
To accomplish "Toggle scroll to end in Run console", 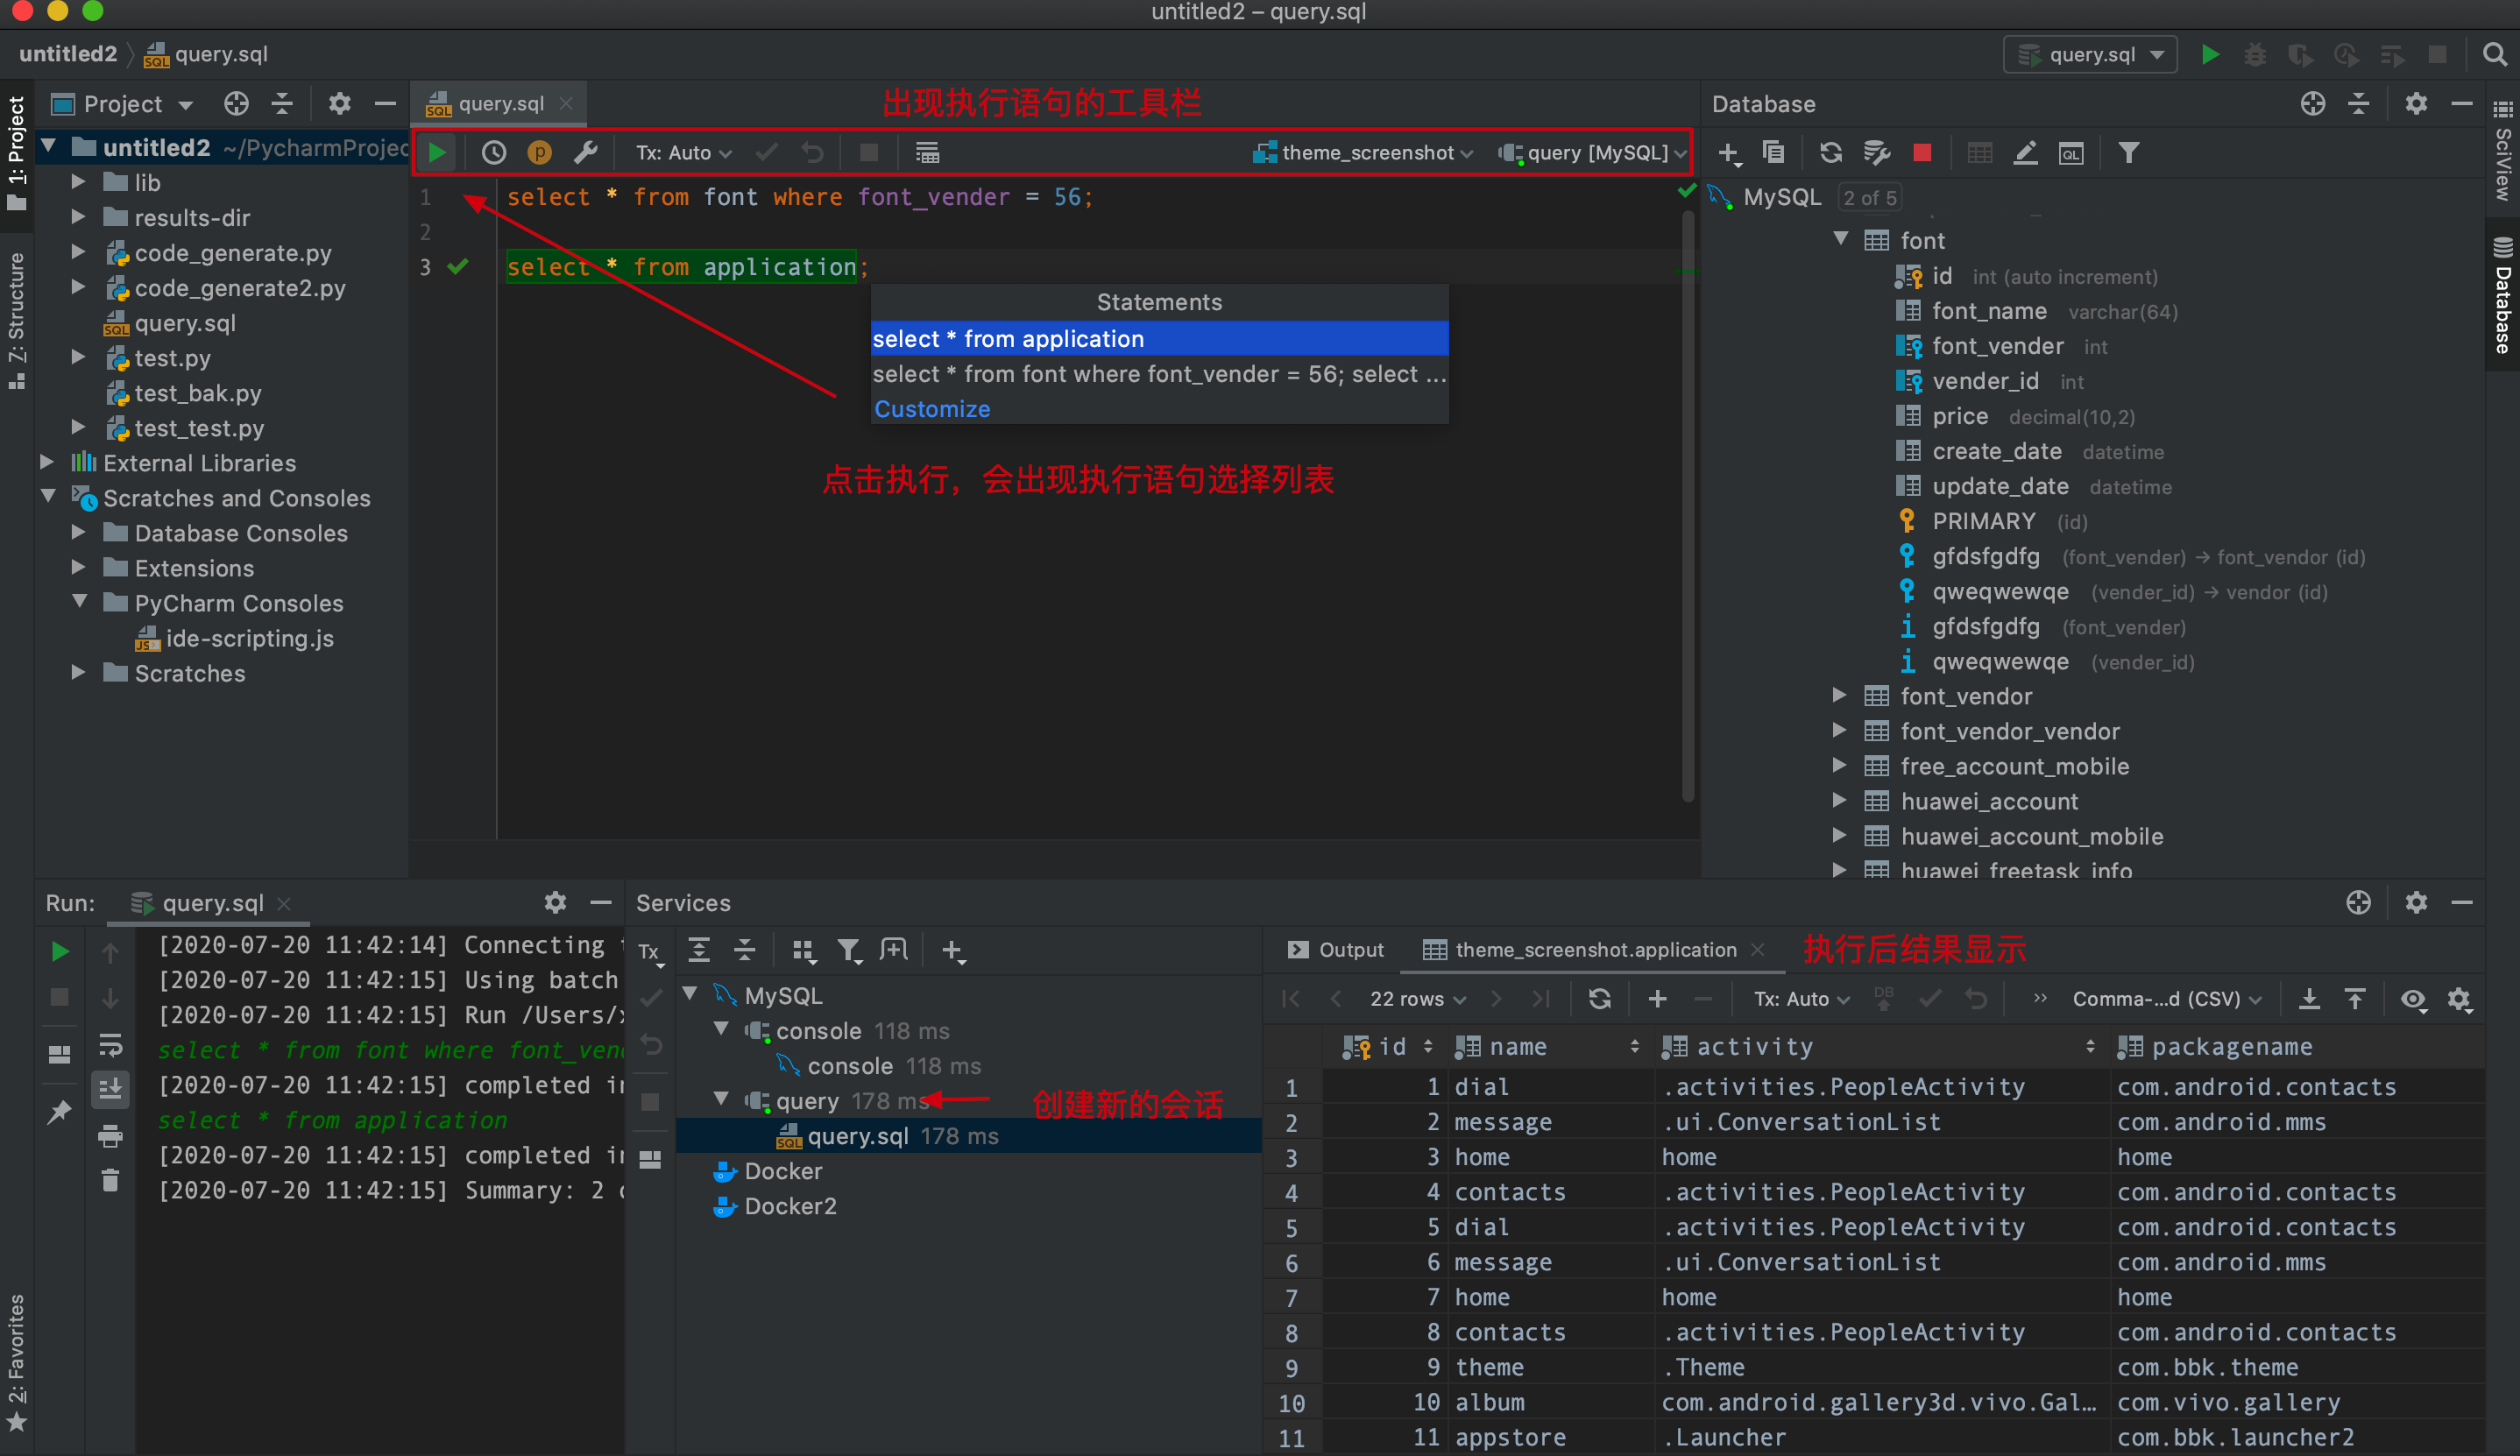I will pyautogui.click(x=110, y=1089).
